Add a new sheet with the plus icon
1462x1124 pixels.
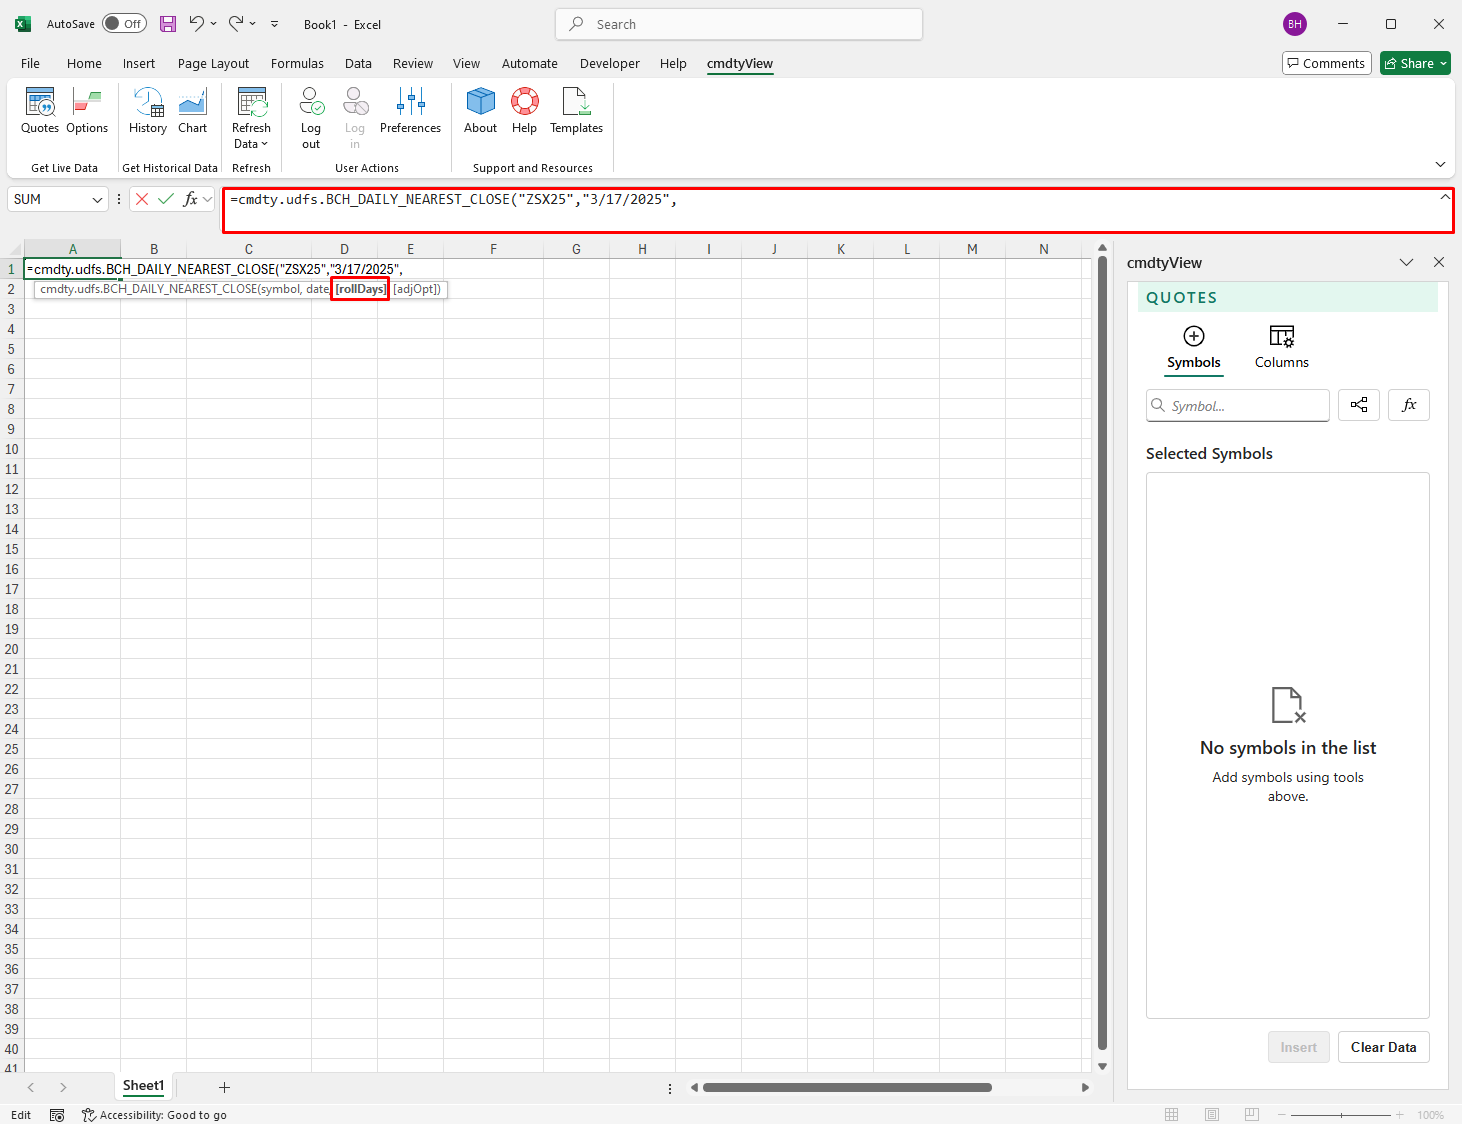tap(225, 1087)
